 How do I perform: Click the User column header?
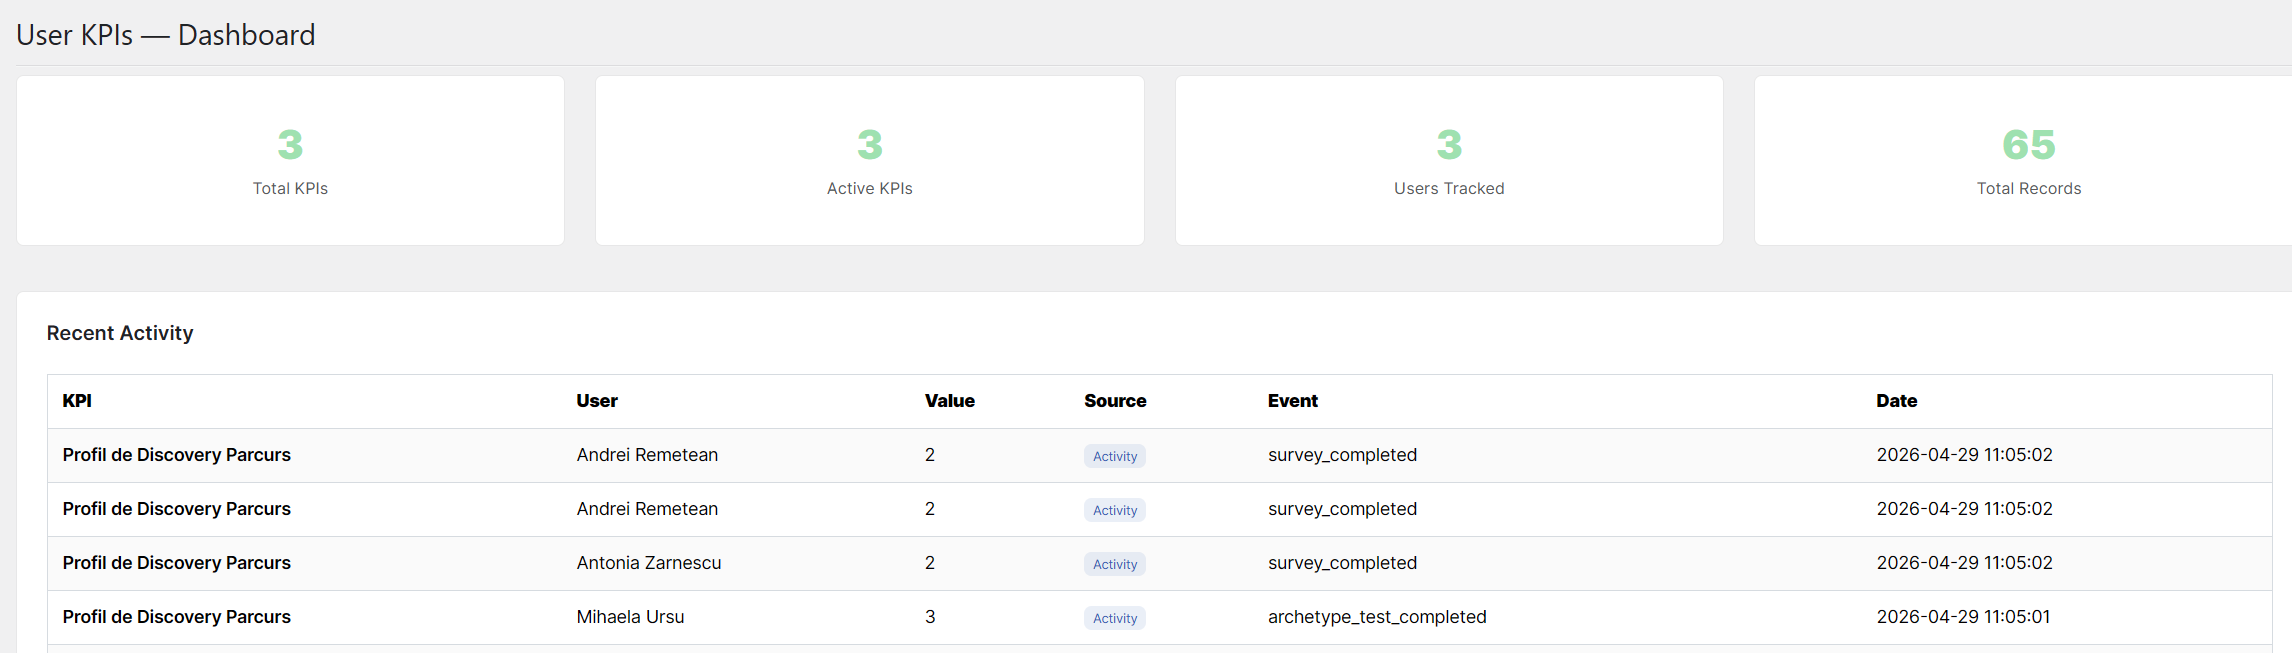597,401
